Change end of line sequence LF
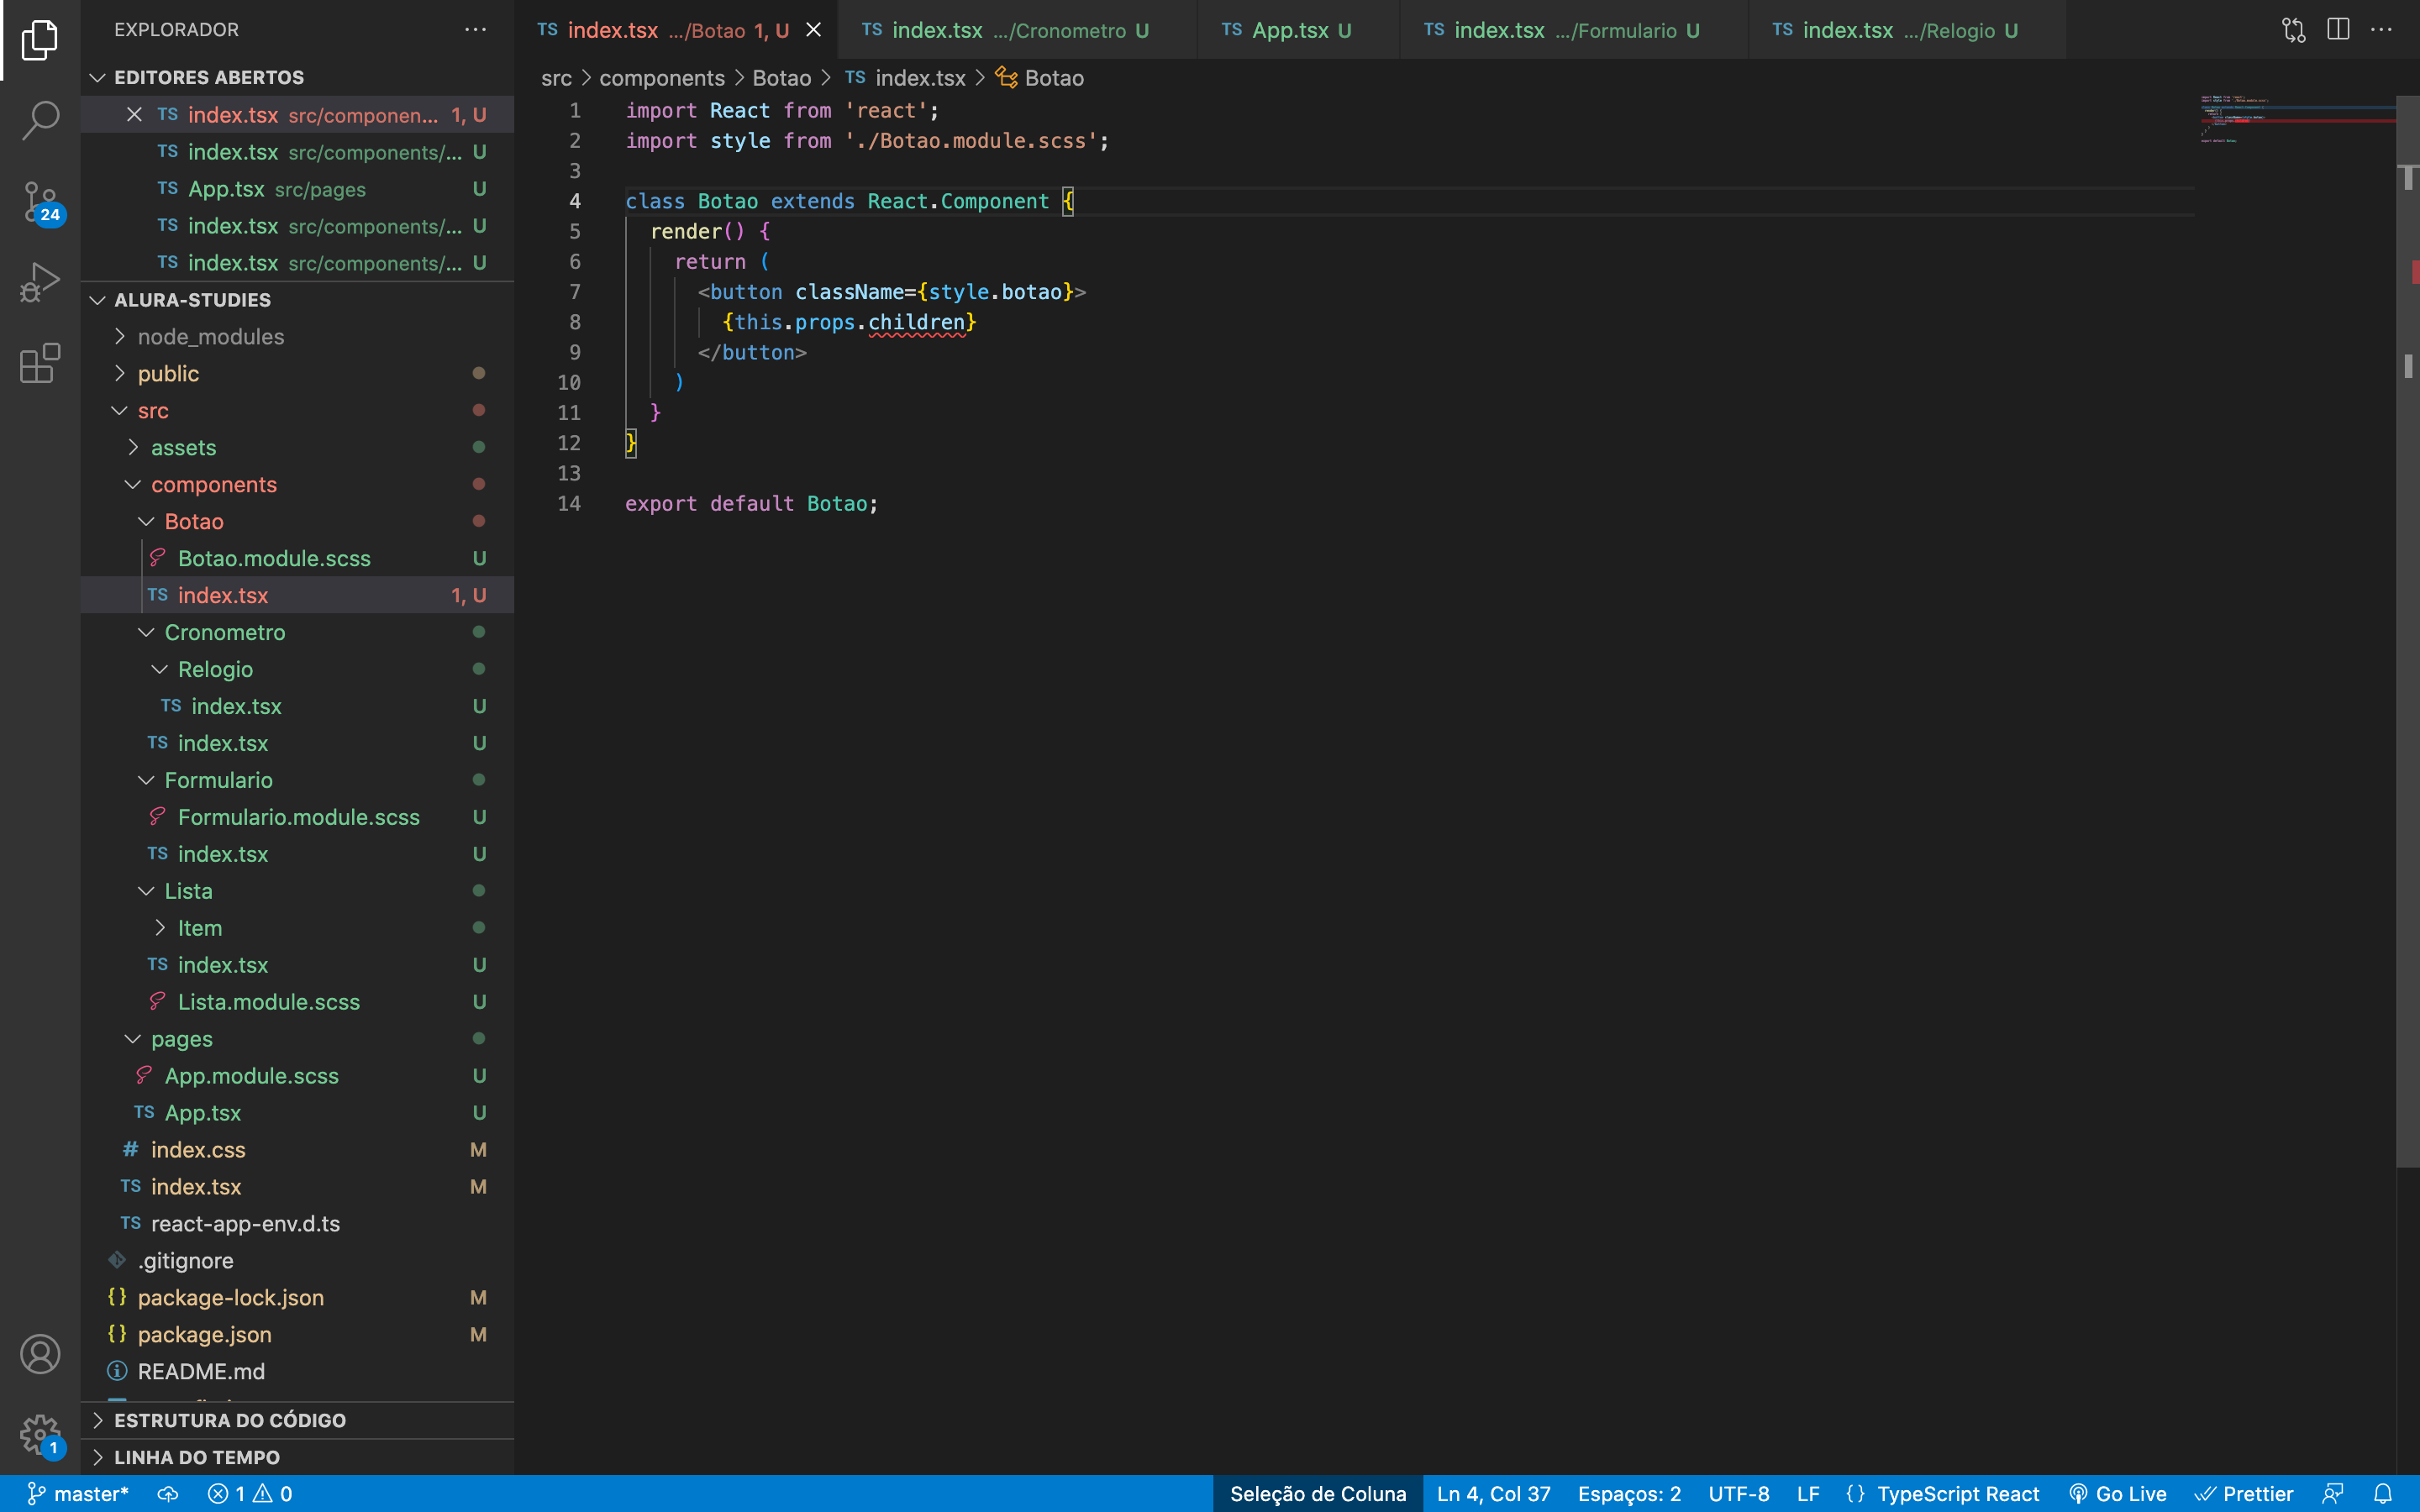The image size is (2420, 1512). tap(1807, 1494)
